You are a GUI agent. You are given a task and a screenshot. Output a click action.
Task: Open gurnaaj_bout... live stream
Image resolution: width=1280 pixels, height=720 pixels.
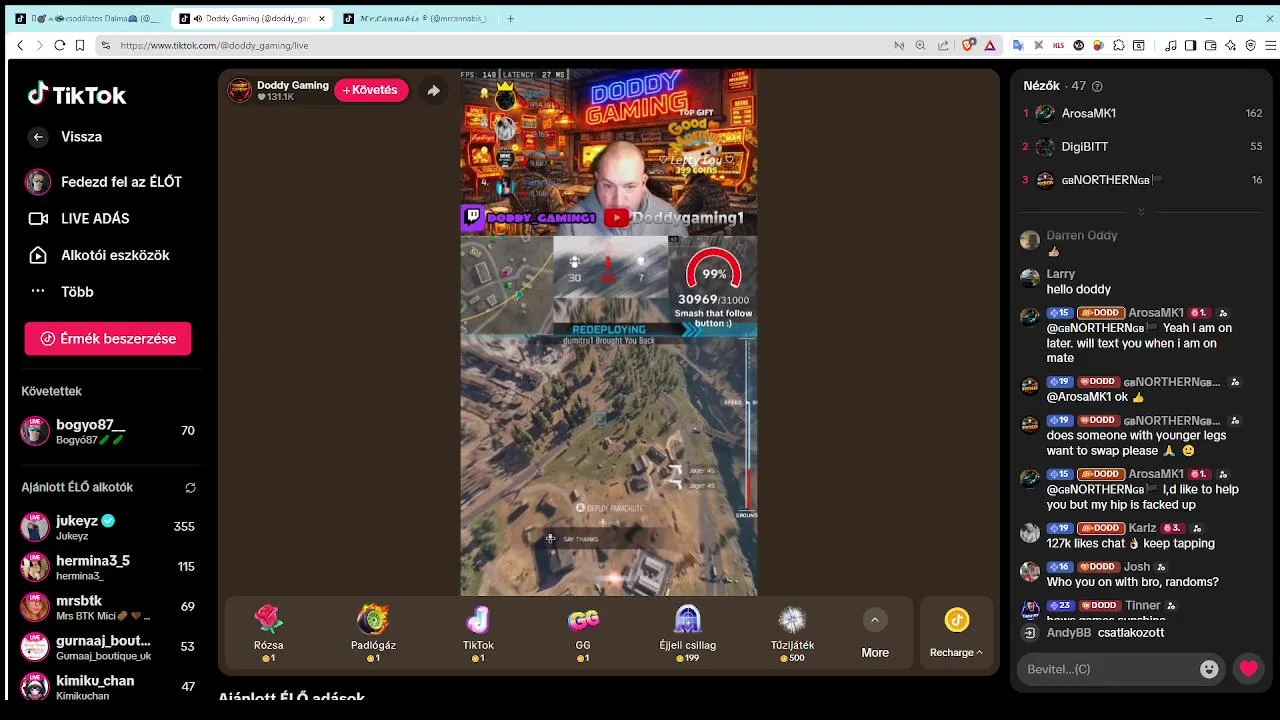[x=108, y=647]
